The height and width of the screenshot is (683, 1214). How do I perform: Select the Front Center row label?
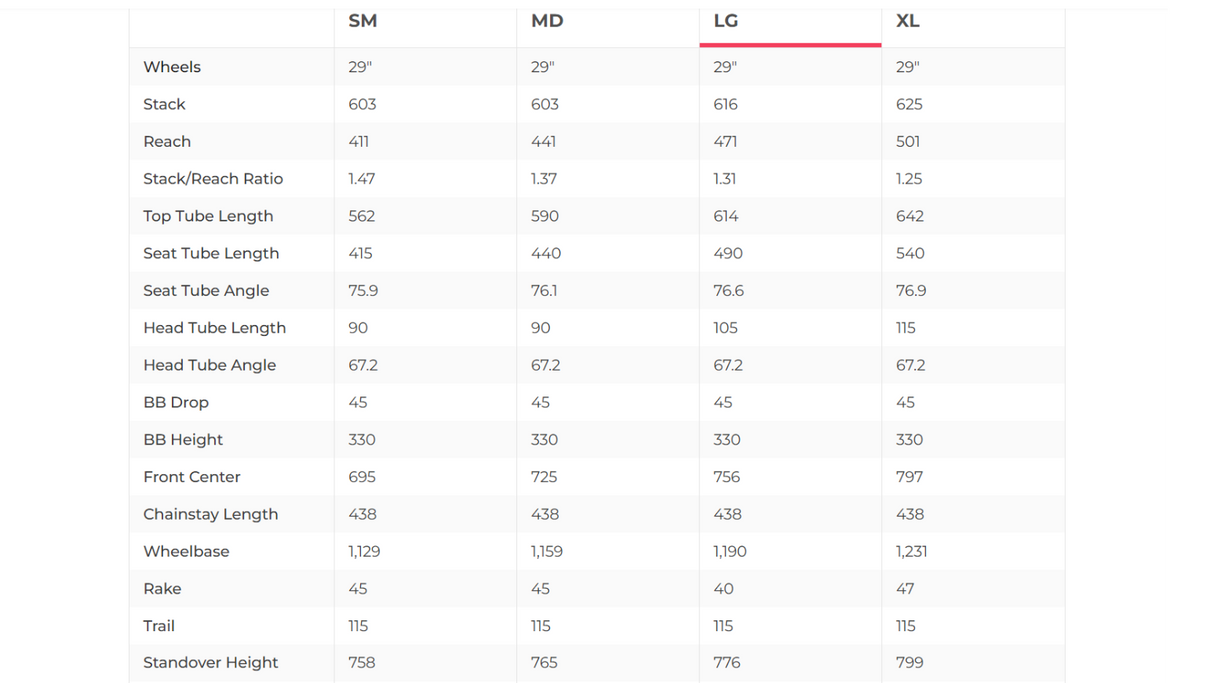[x=192, y=477]
